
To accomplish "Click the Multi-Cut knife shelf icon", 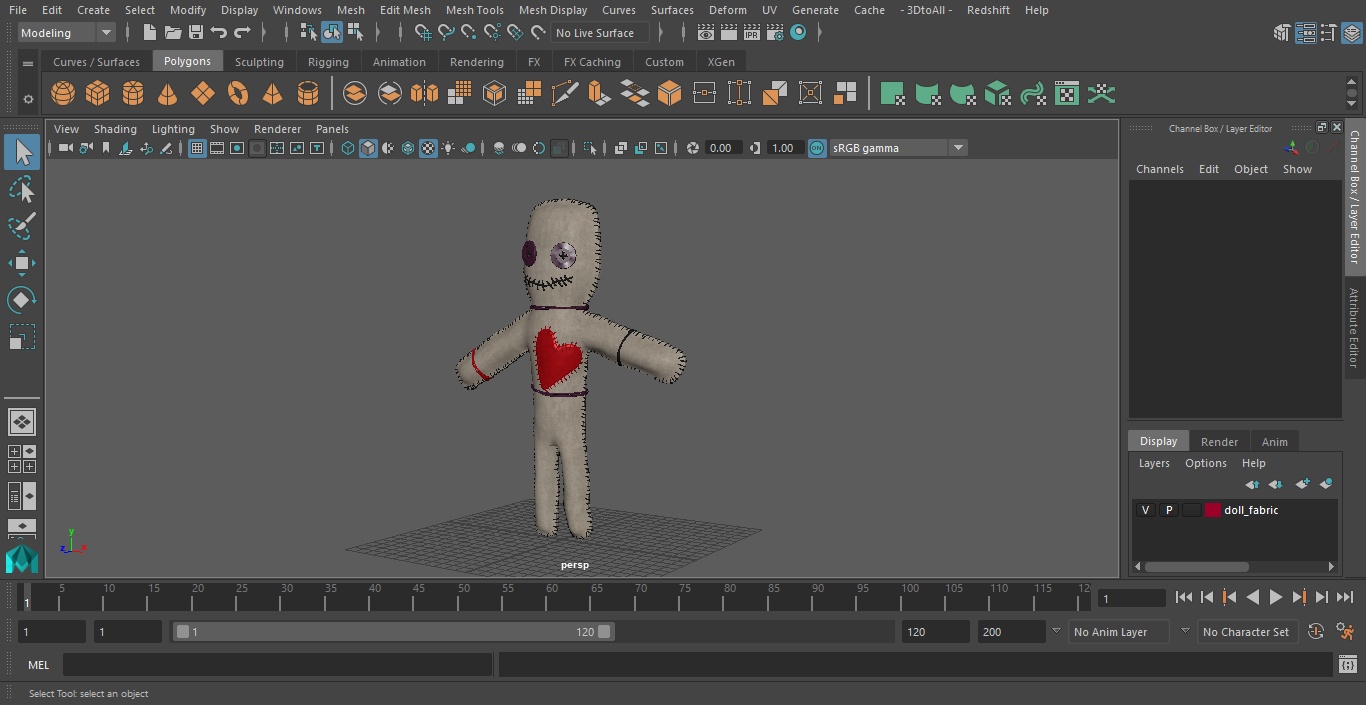I will coord(564,94).
